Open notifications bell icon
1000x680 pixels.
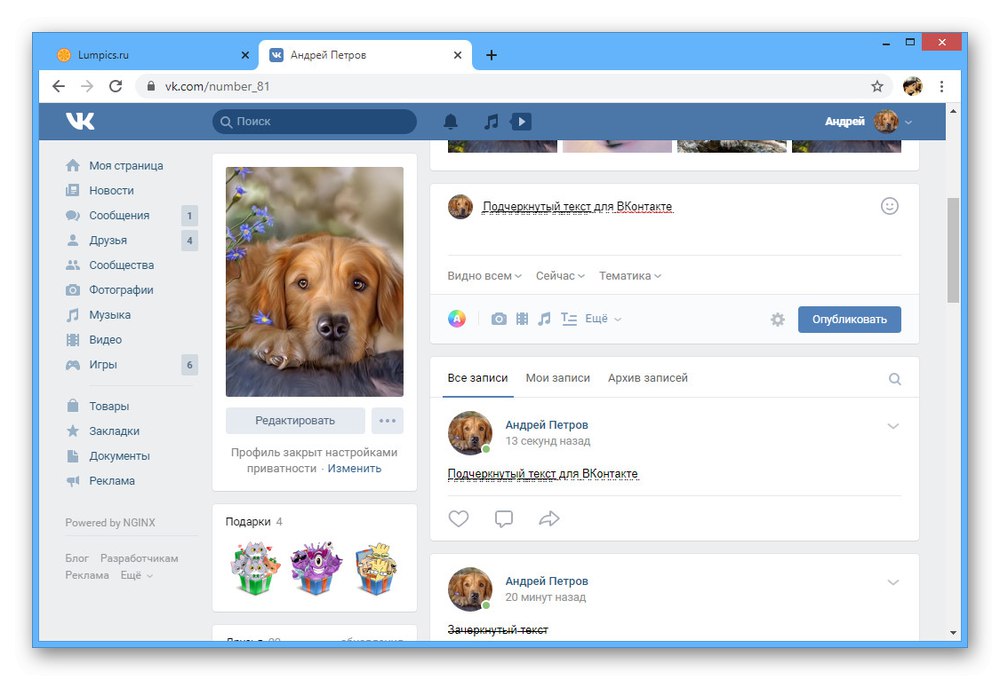450,121
